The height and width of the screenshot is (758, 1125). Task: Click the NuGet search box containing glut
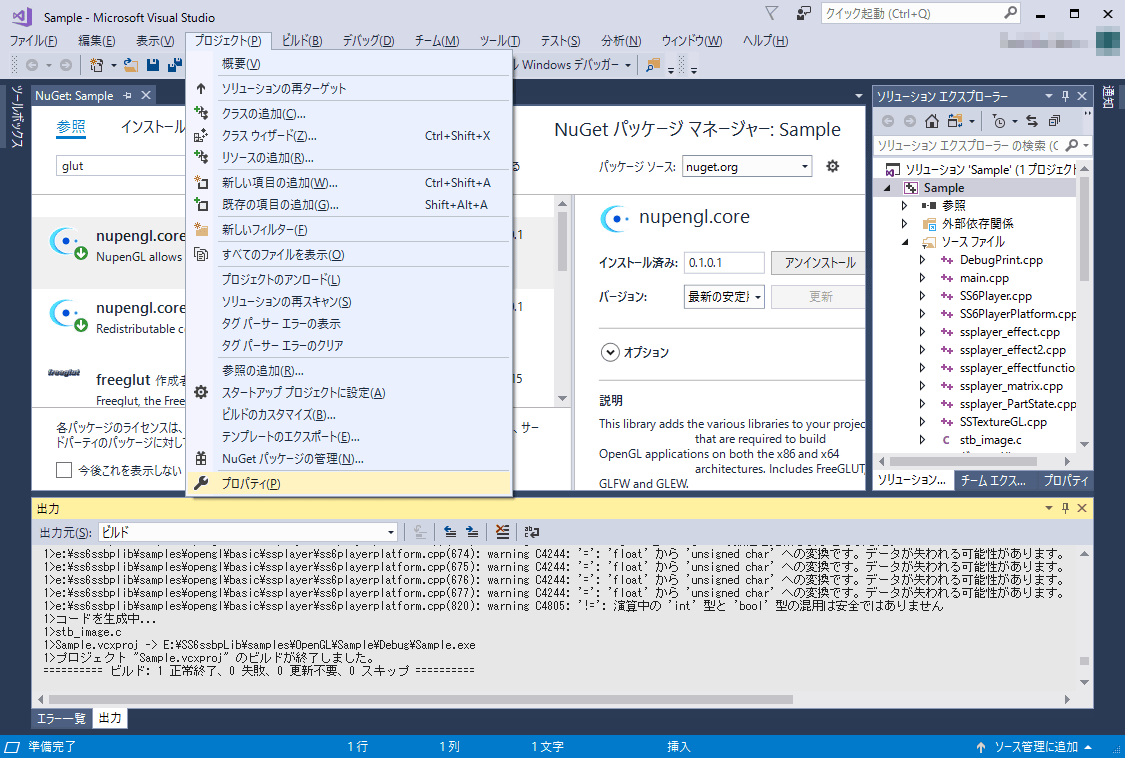click(121, 166)
